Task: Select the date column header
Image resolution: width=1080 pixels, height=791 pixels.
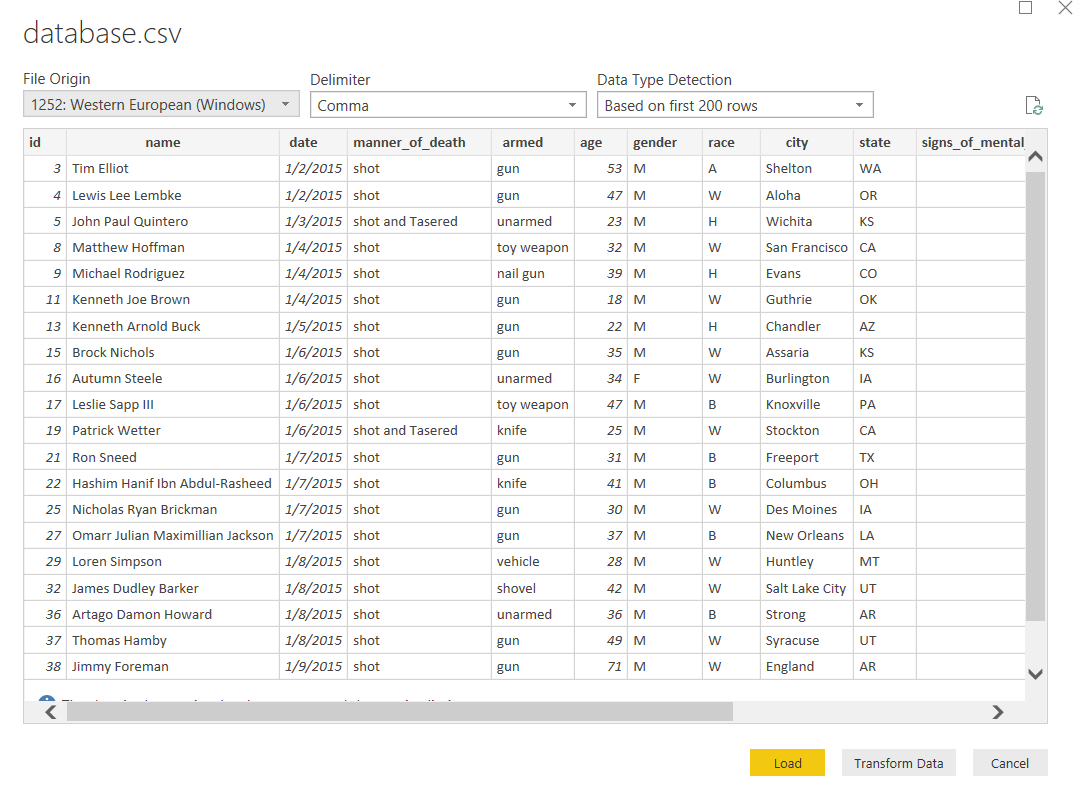Action: (x=313, y=143)
